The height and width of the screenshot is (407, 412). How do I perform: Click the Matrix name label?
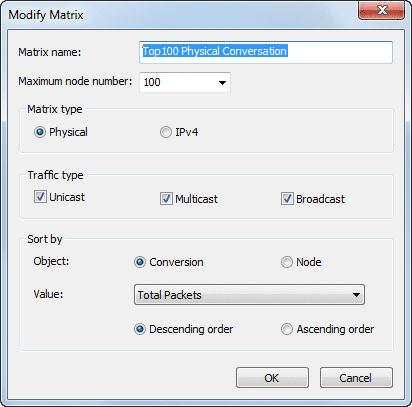coord(50,52)
